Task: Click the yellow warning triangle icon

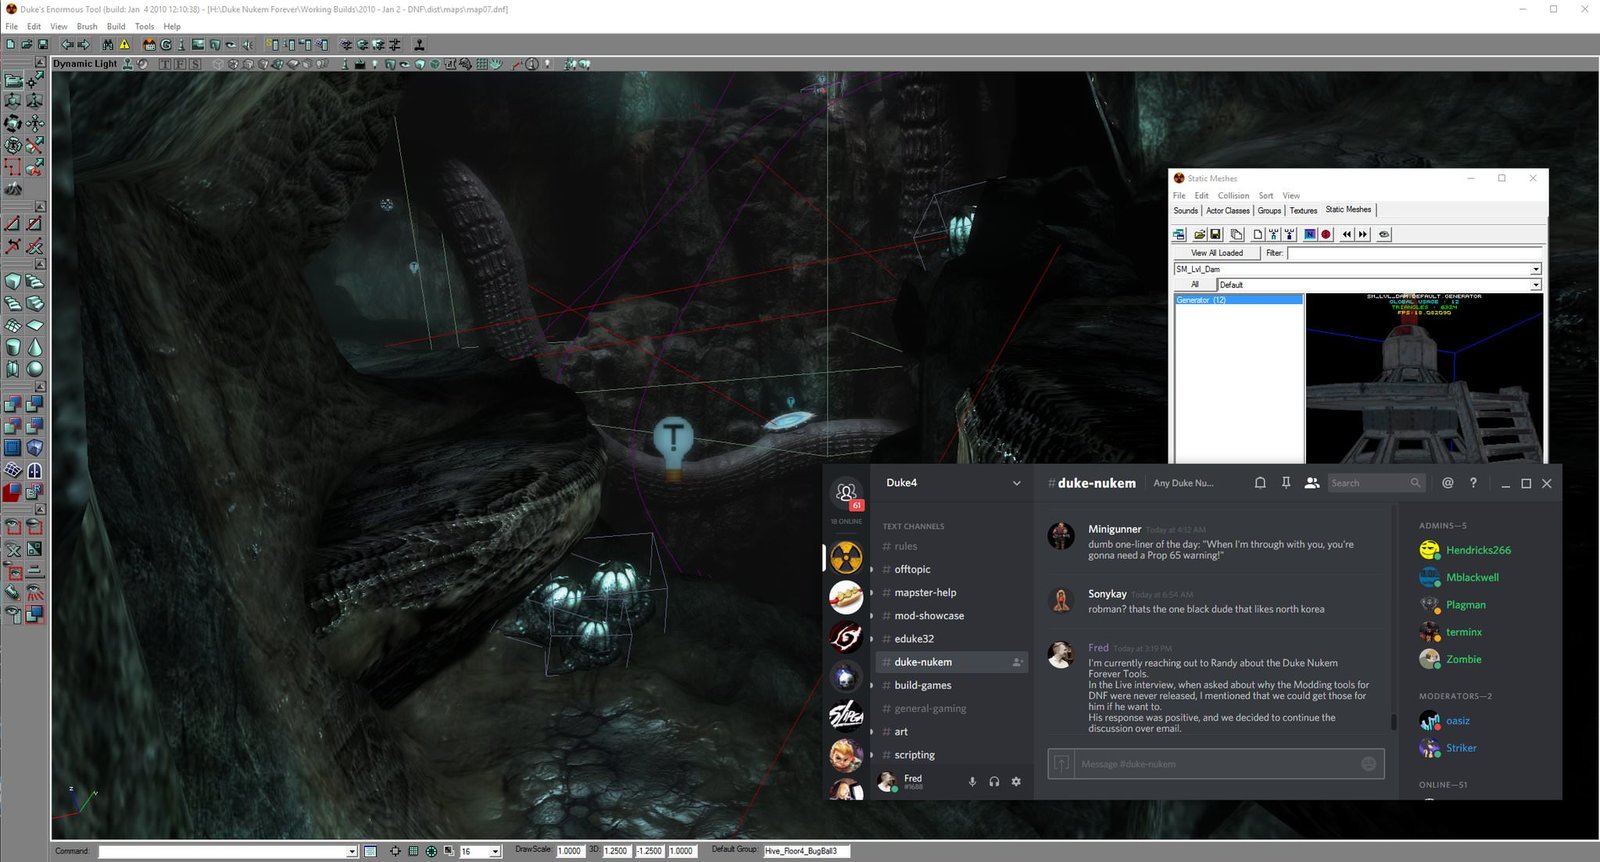Action: point(124,44)
